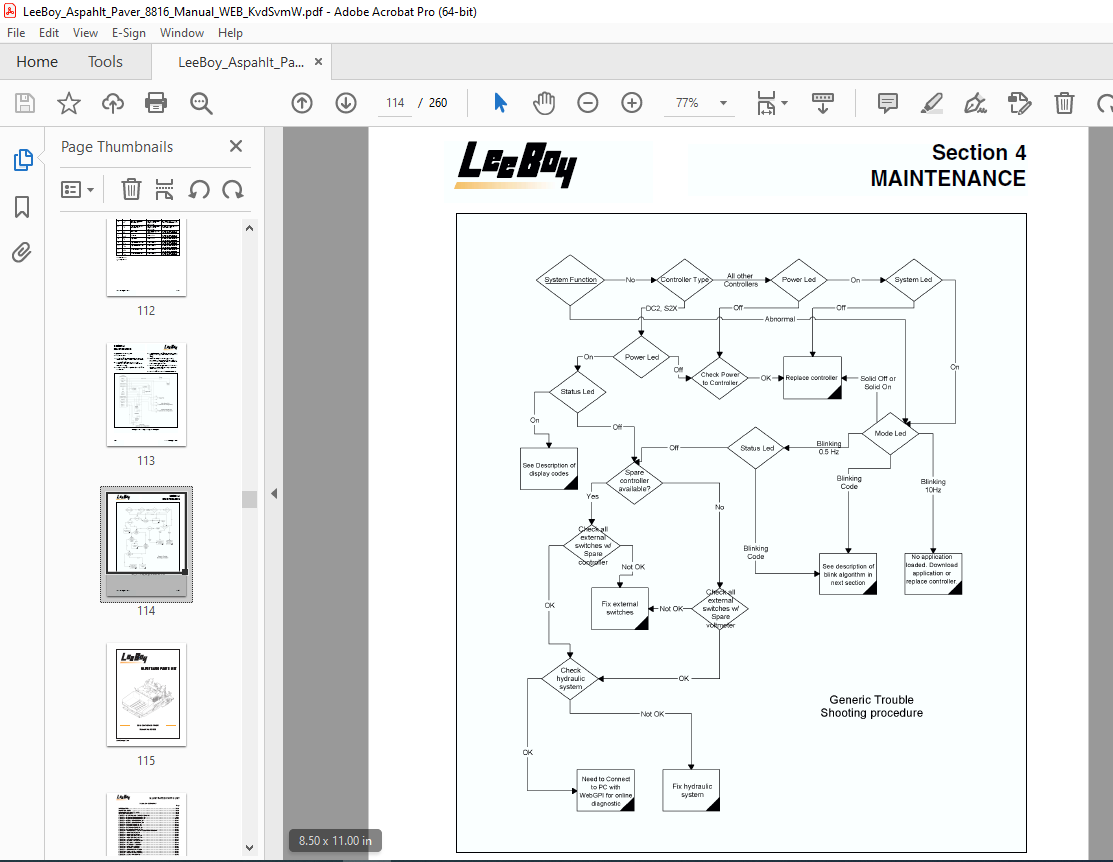The image size is (1113, 862).
Task: Open the View menu
Action: tap(85, 33)
